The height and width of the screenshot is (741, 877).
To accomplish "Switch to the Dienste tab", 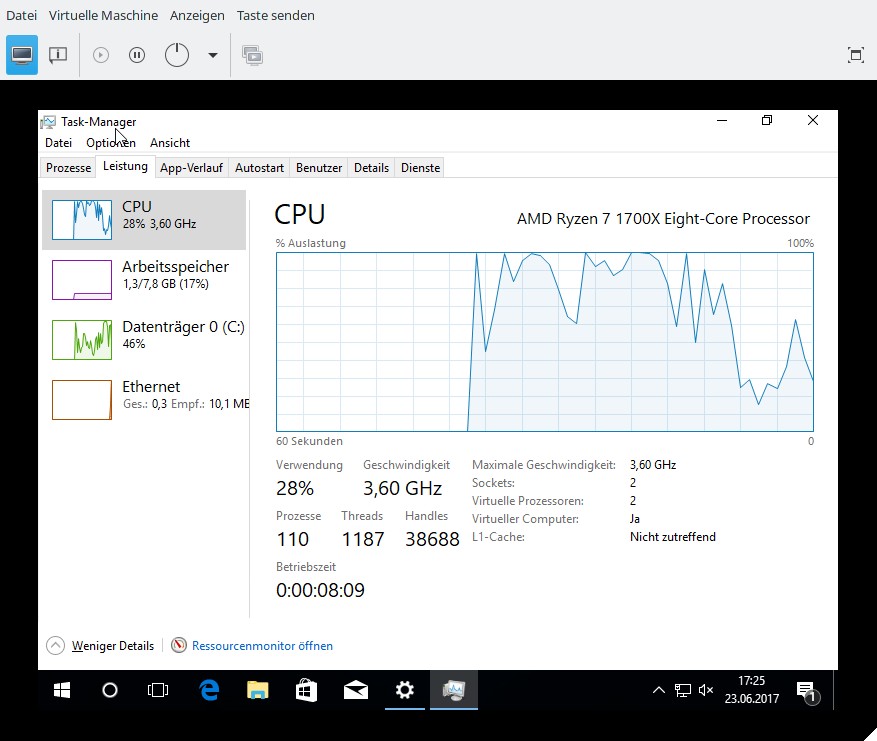I will [421, 168].
